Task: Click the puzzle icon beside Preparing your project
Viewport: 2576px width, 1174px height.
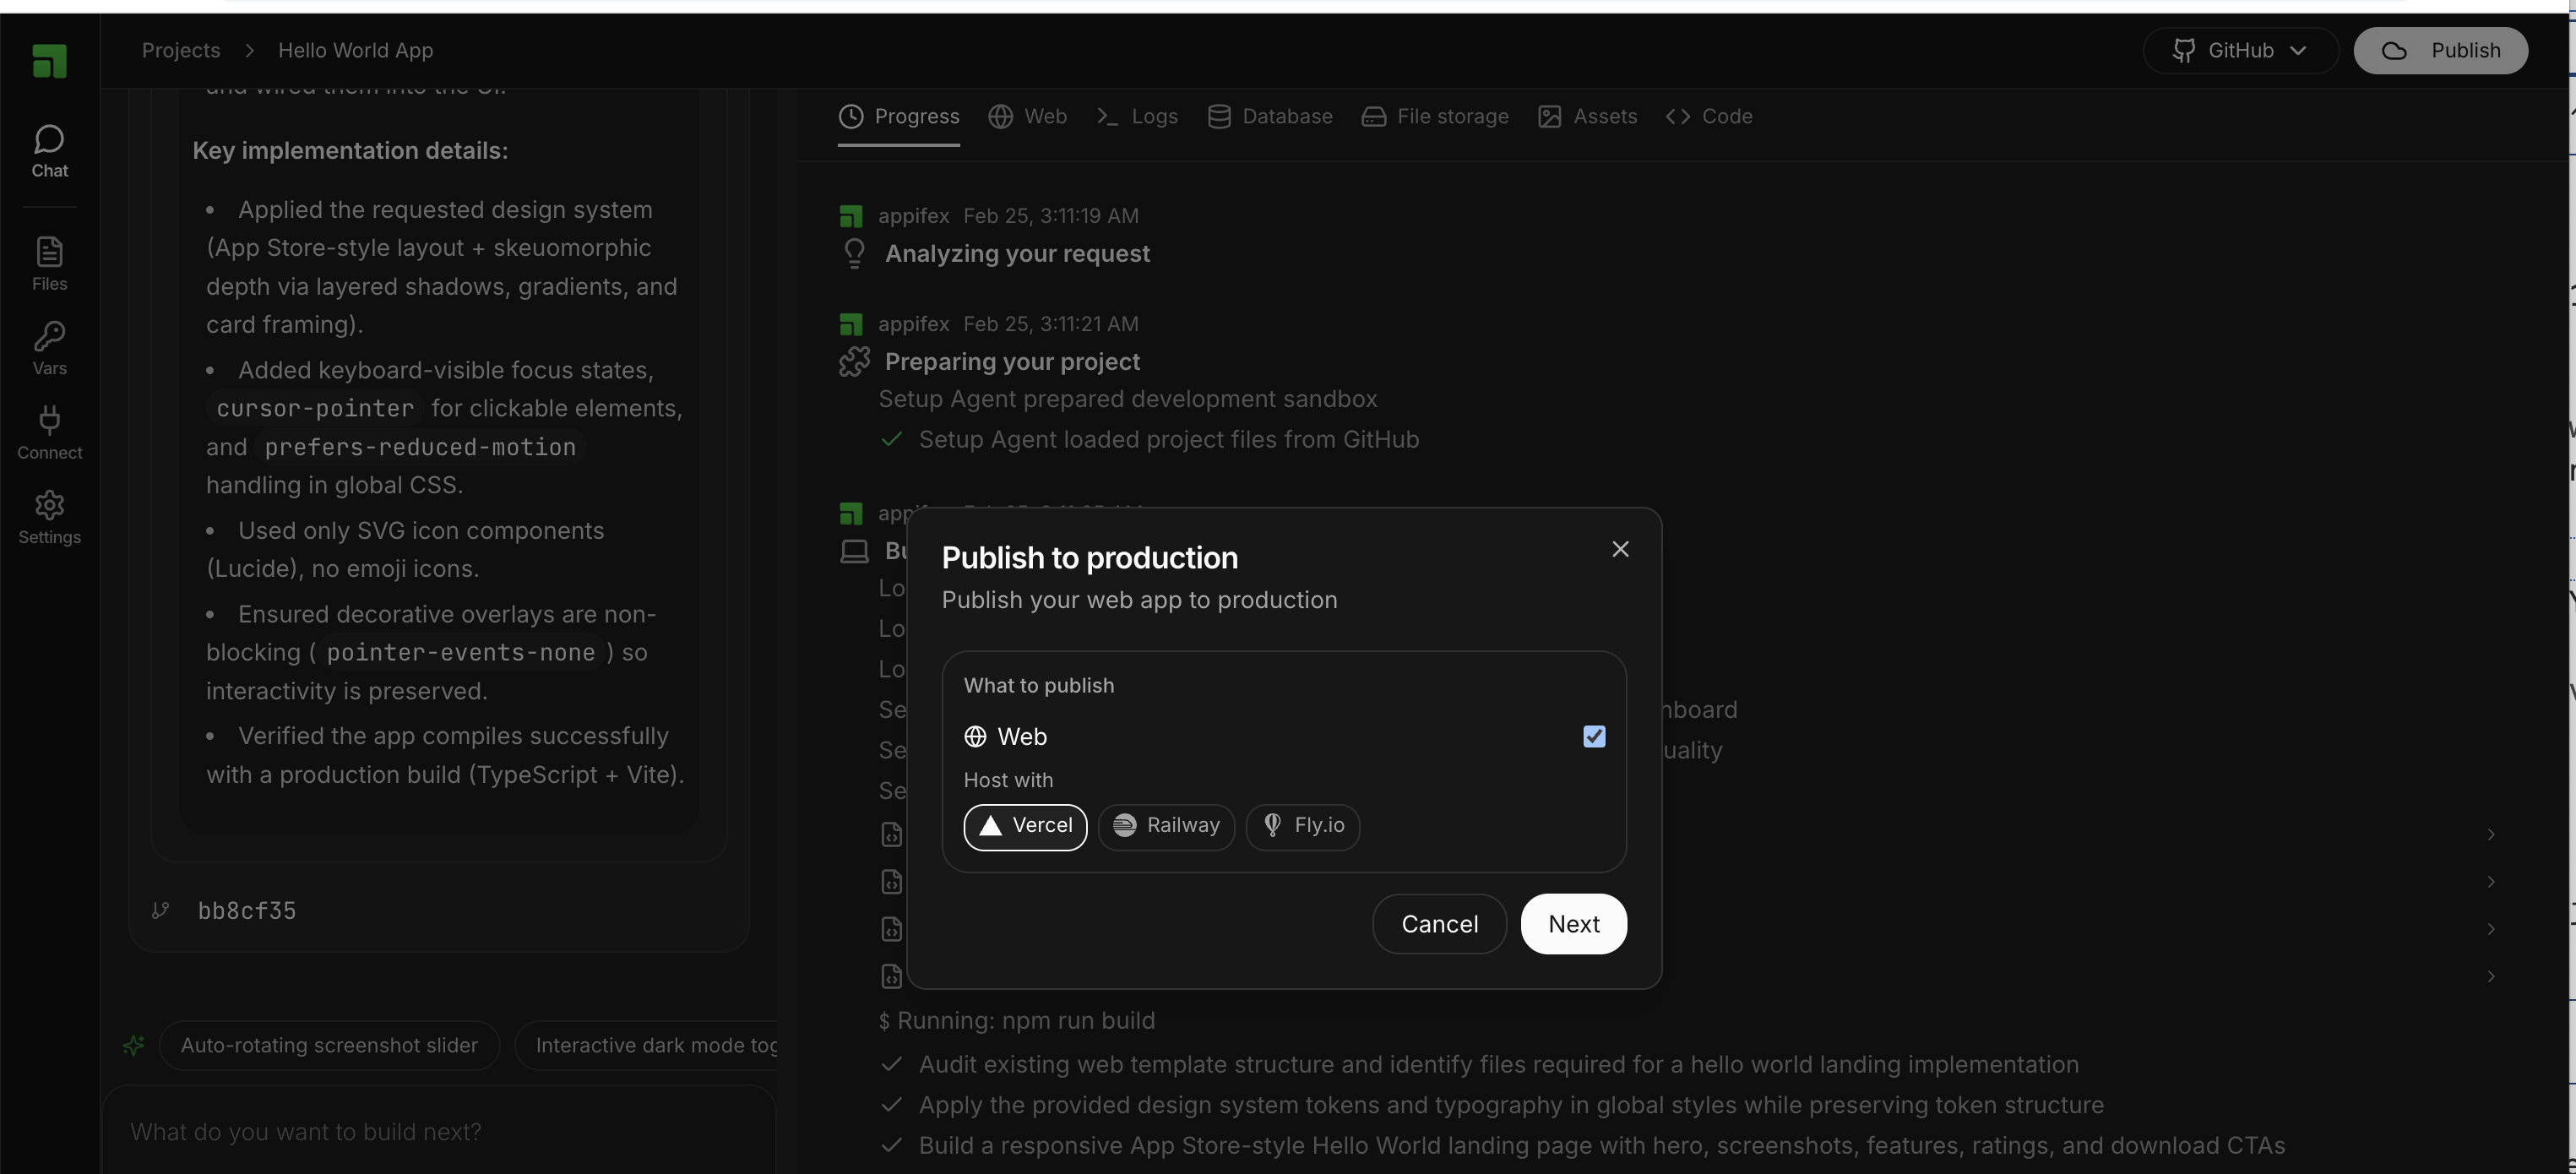Action: coord(854,361)
